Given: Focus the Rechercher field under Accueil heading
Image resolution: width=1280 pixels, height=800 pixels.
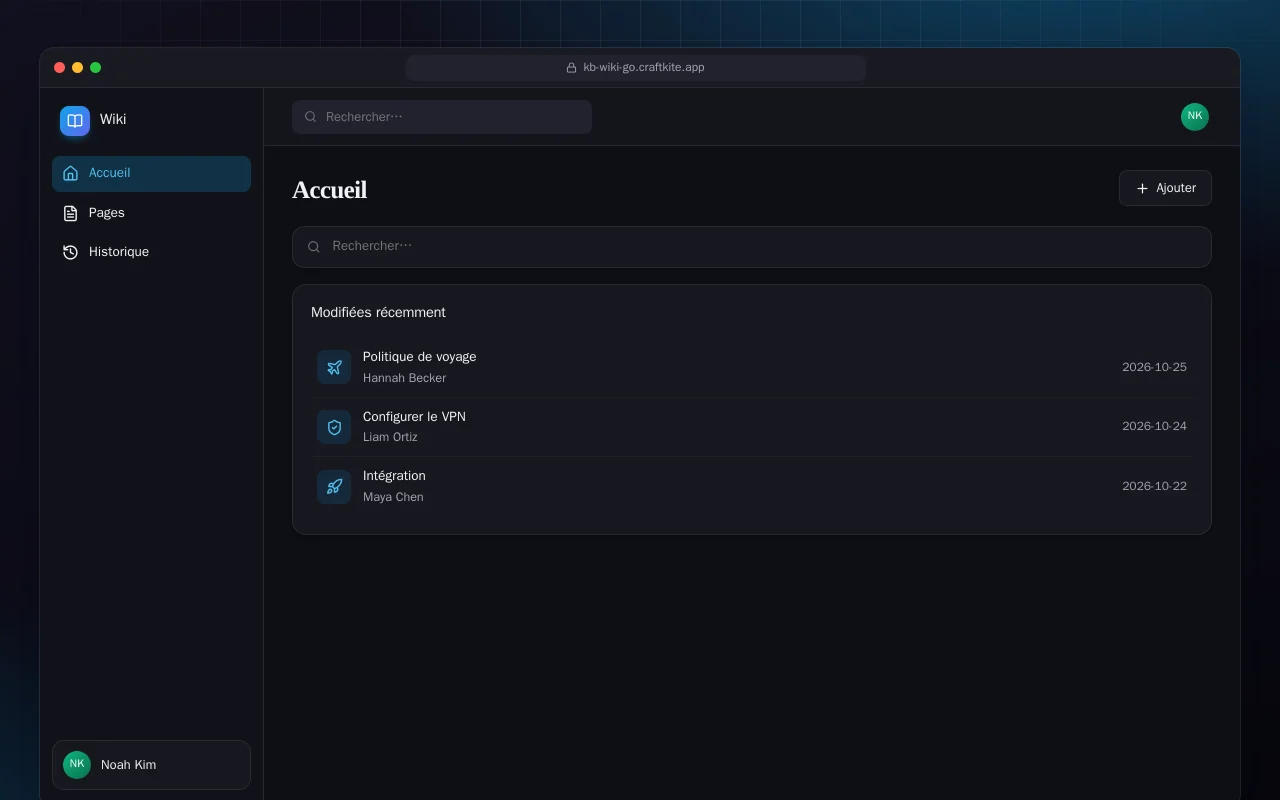Looking at the screenshot, I should (752, 247).
